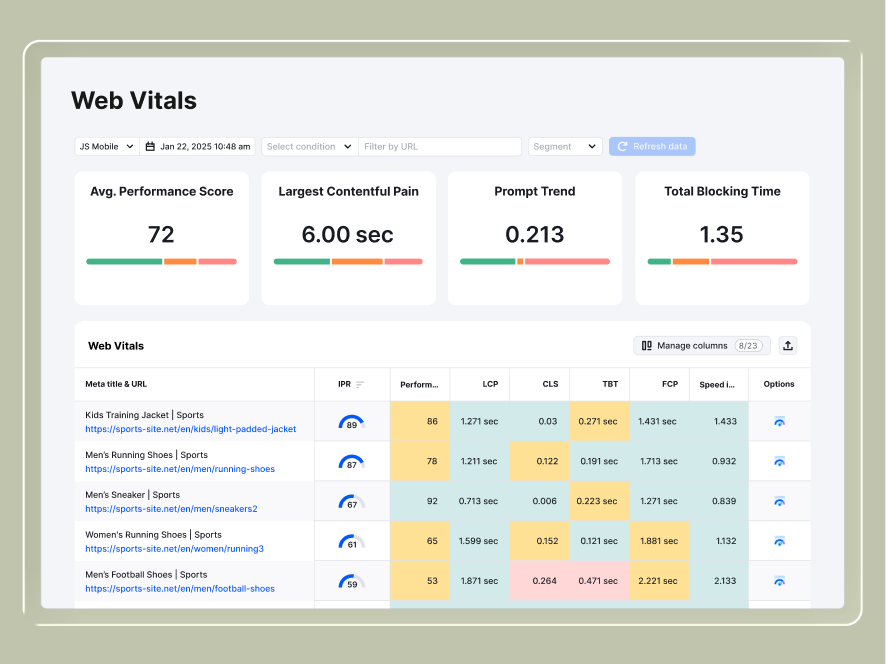Click the Filter by URL input field
Viewport: 886px width, 664px height.
pos(440,146)
